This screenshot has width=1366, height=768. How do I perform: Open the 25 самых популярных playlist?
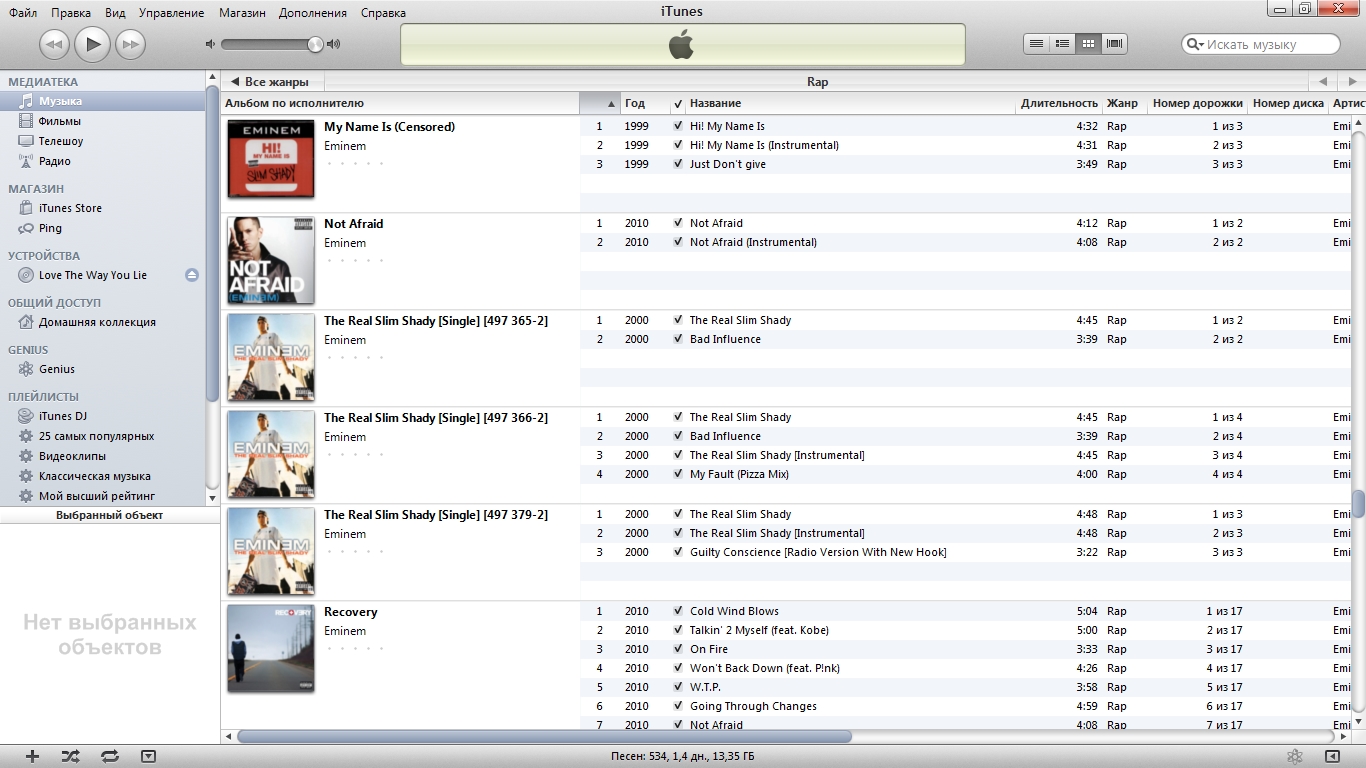[103, 436]
